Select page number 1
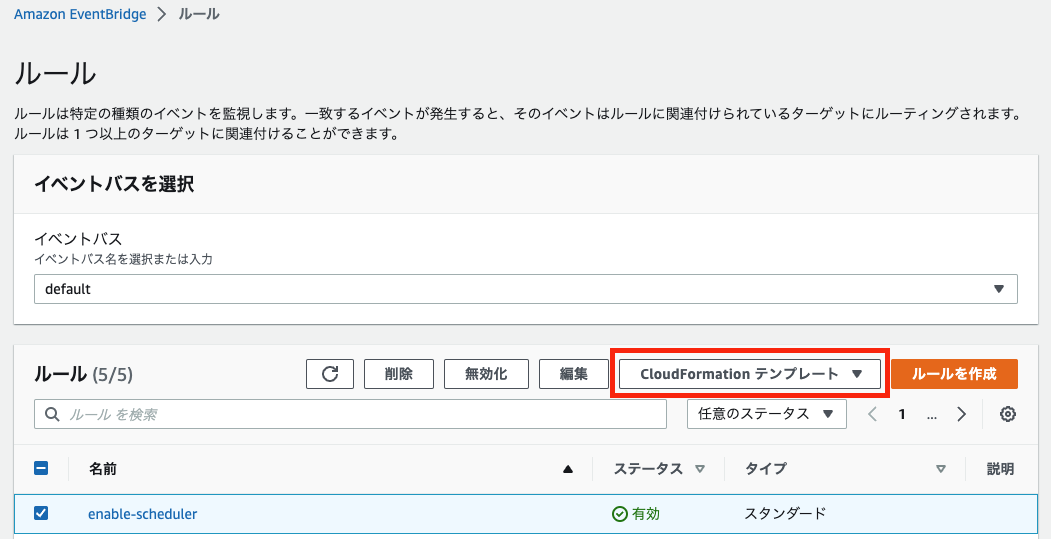 pos(902,414)
